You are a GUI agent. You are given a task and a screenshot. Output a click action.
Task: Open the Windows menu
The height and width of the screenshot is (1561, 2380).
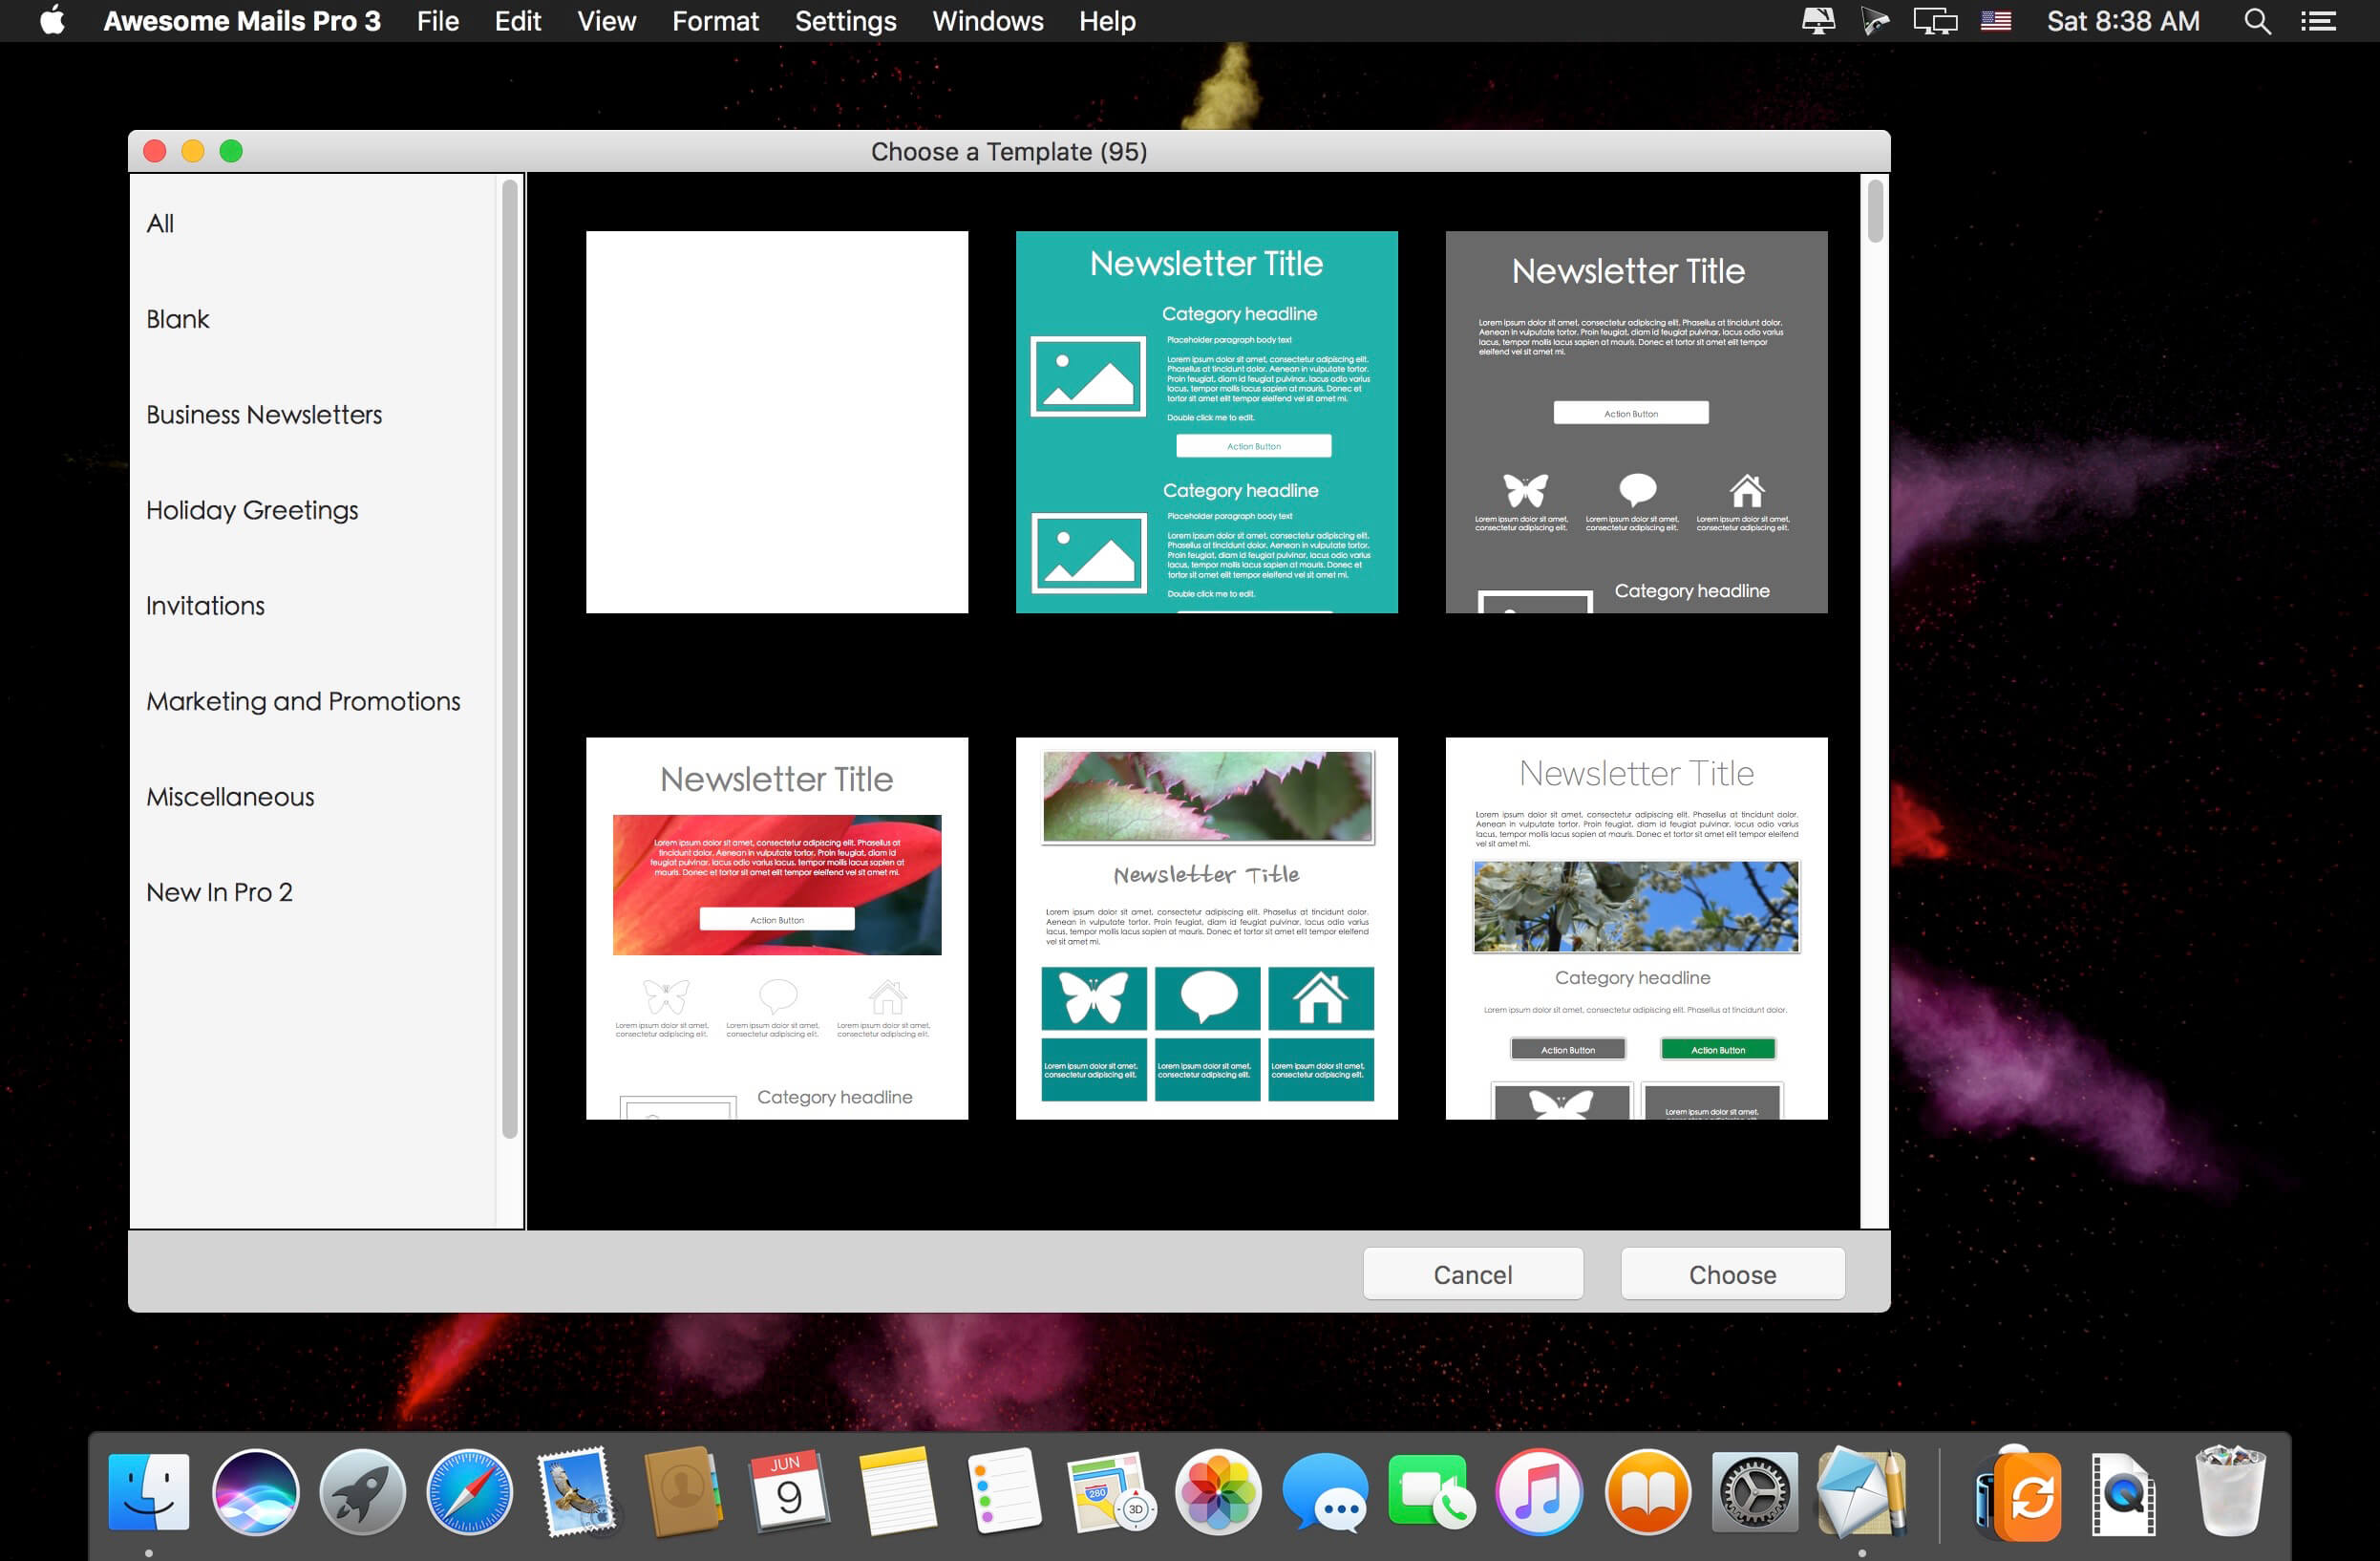pos(987,21)
